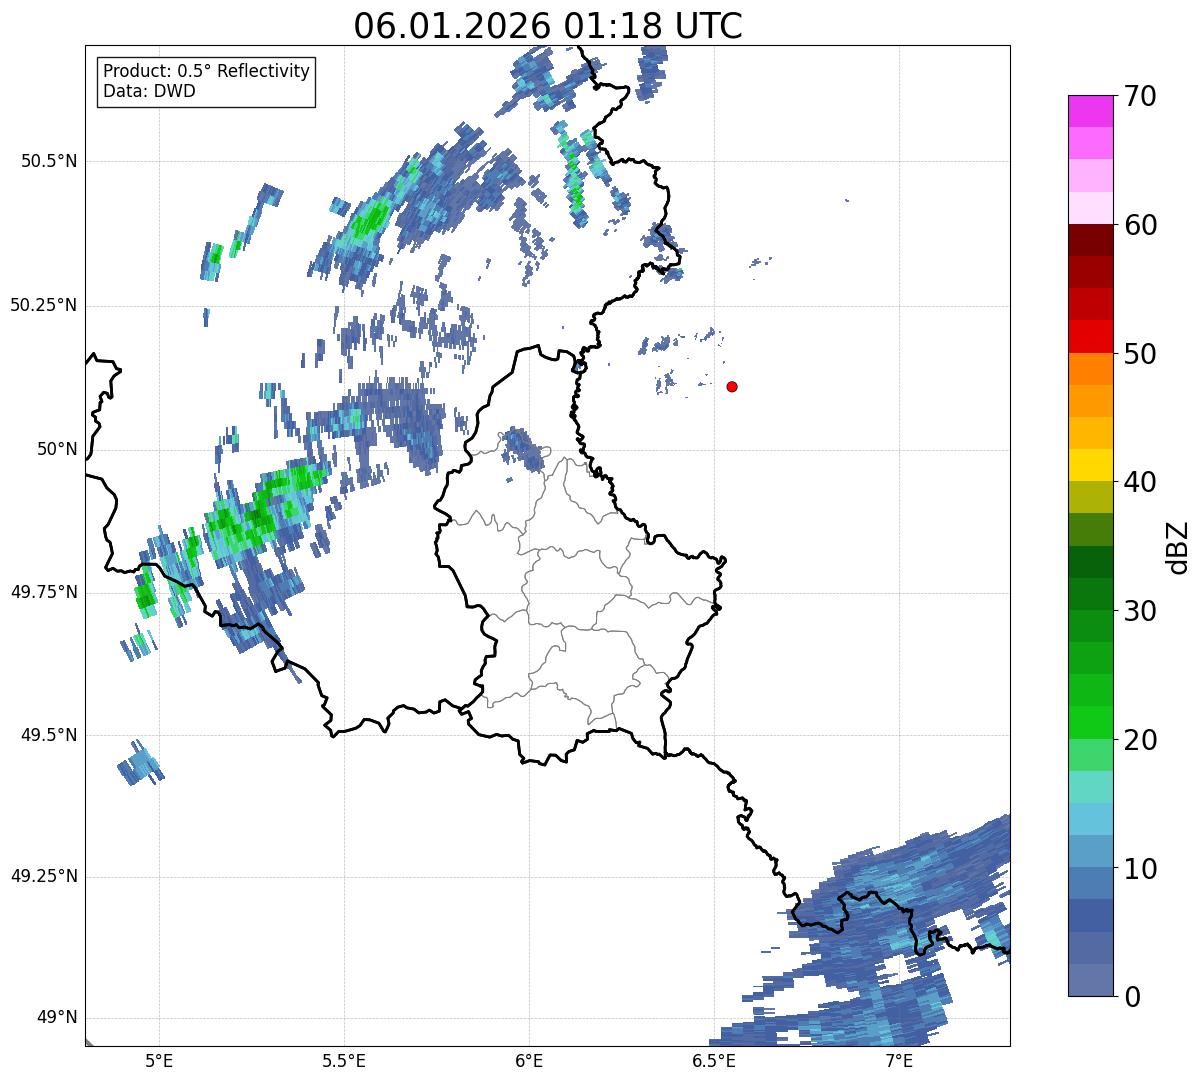Click the 6.5°E longitude label
The width and height of the screenshot is (1202, 1081).
714,1060
